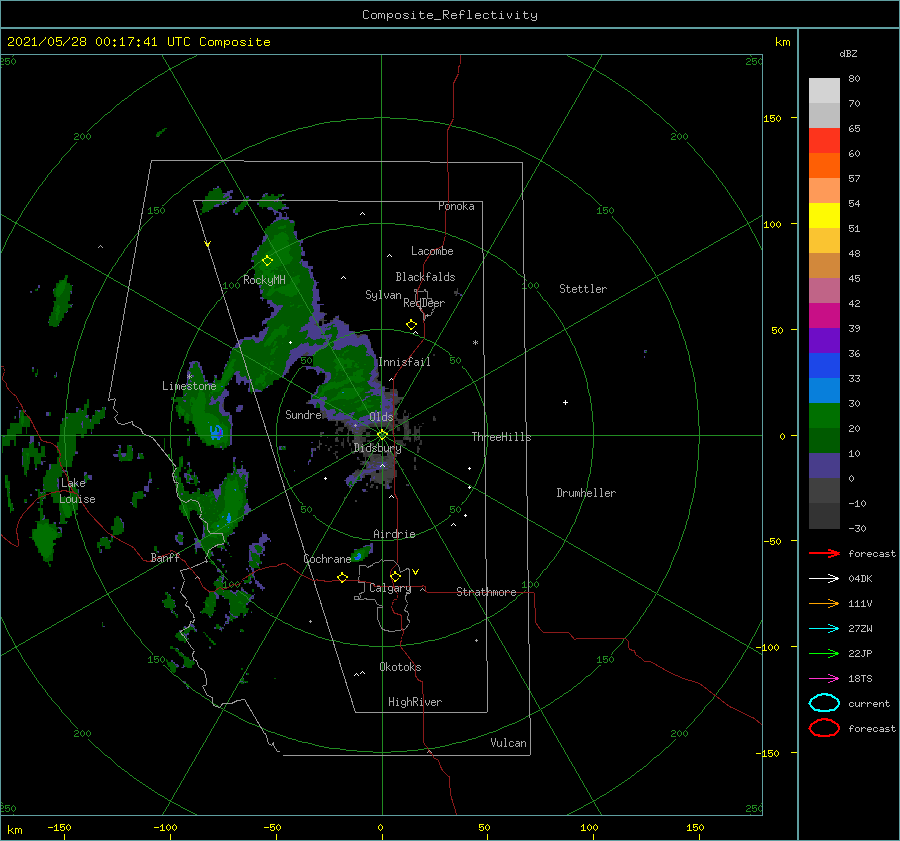Select the light gray 80 dBZ swatch
The width and height of the screenshot is (900, 841).
(824, 90)
